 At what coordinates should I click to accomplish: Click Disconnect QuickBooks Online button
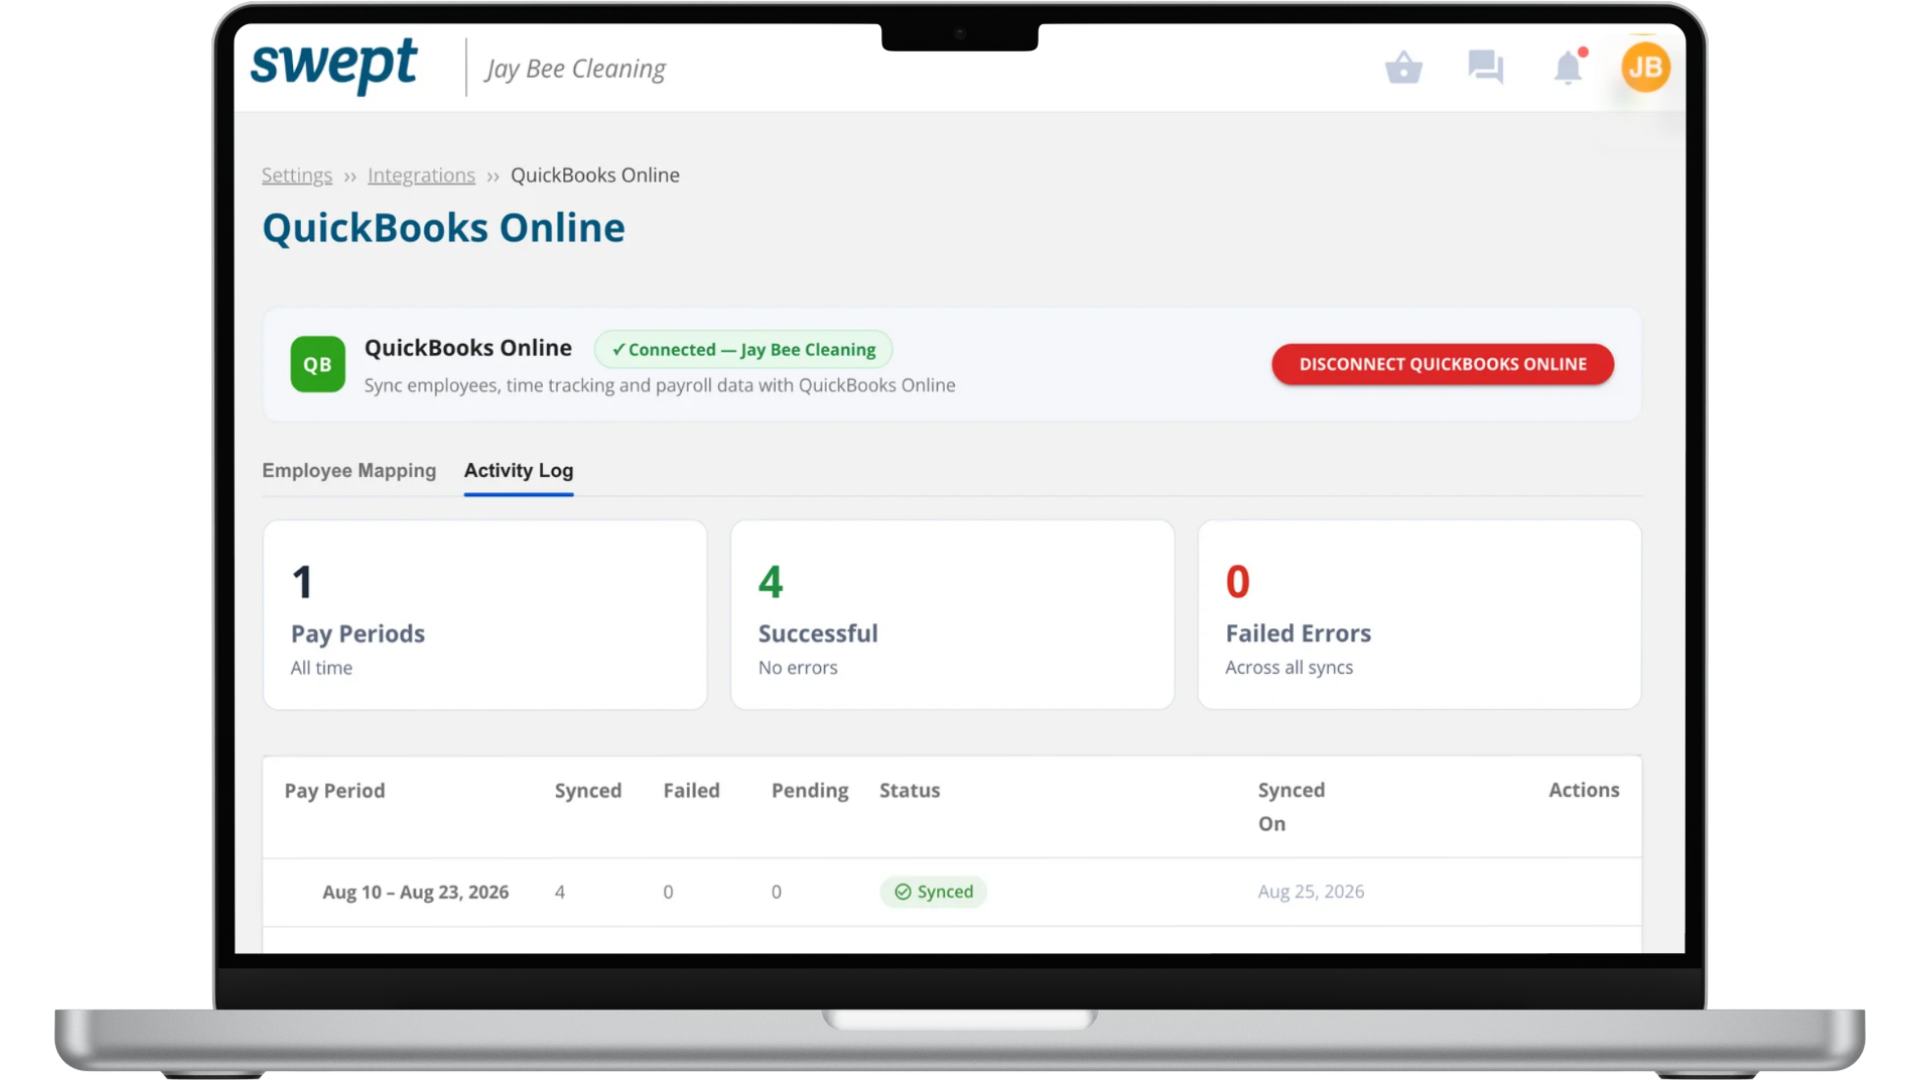pyautogui.click(x=1442, y=364)
